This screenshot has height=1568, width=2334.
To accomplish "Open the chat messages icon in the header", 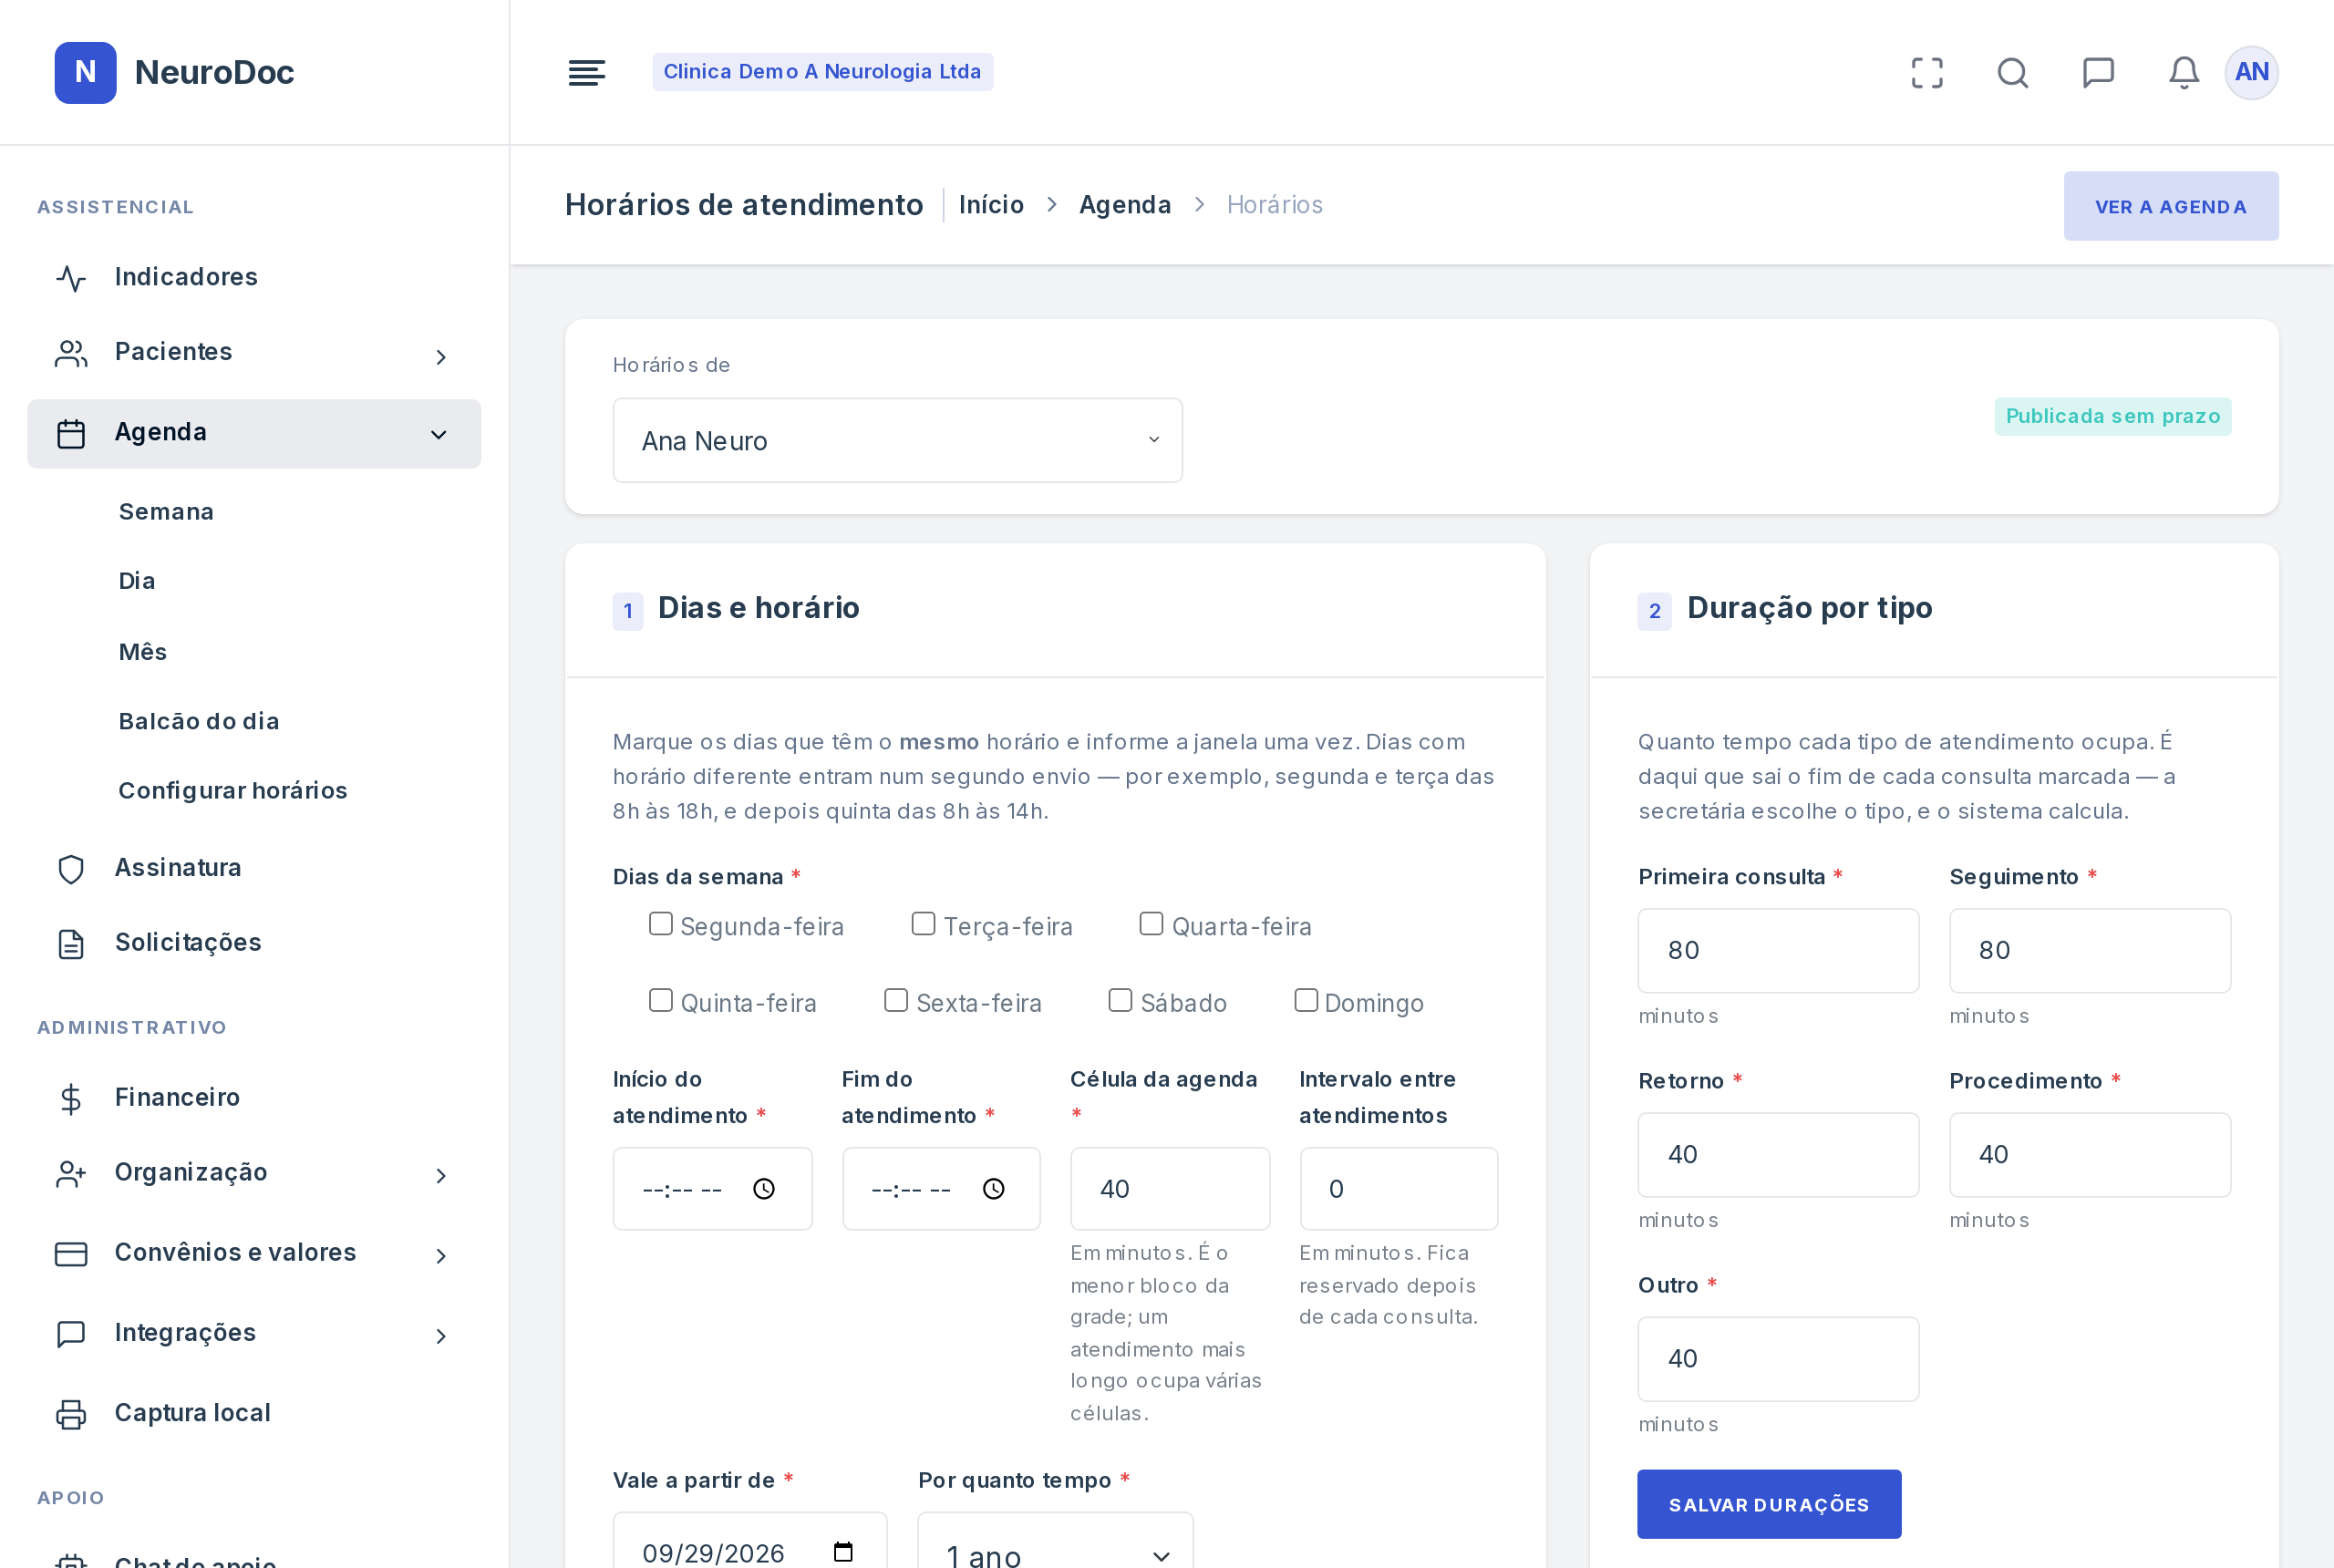I will click(2097, 72).
